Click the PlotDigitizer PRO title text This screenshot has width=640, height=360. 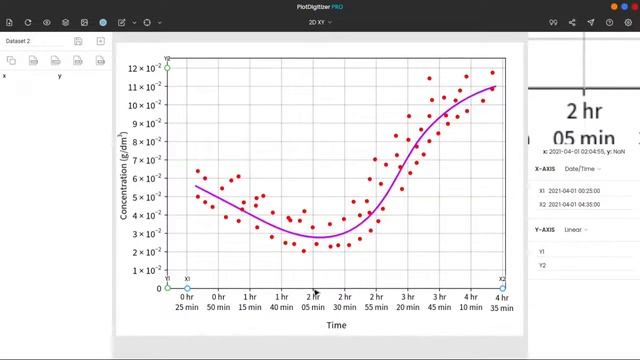[320, 7]
